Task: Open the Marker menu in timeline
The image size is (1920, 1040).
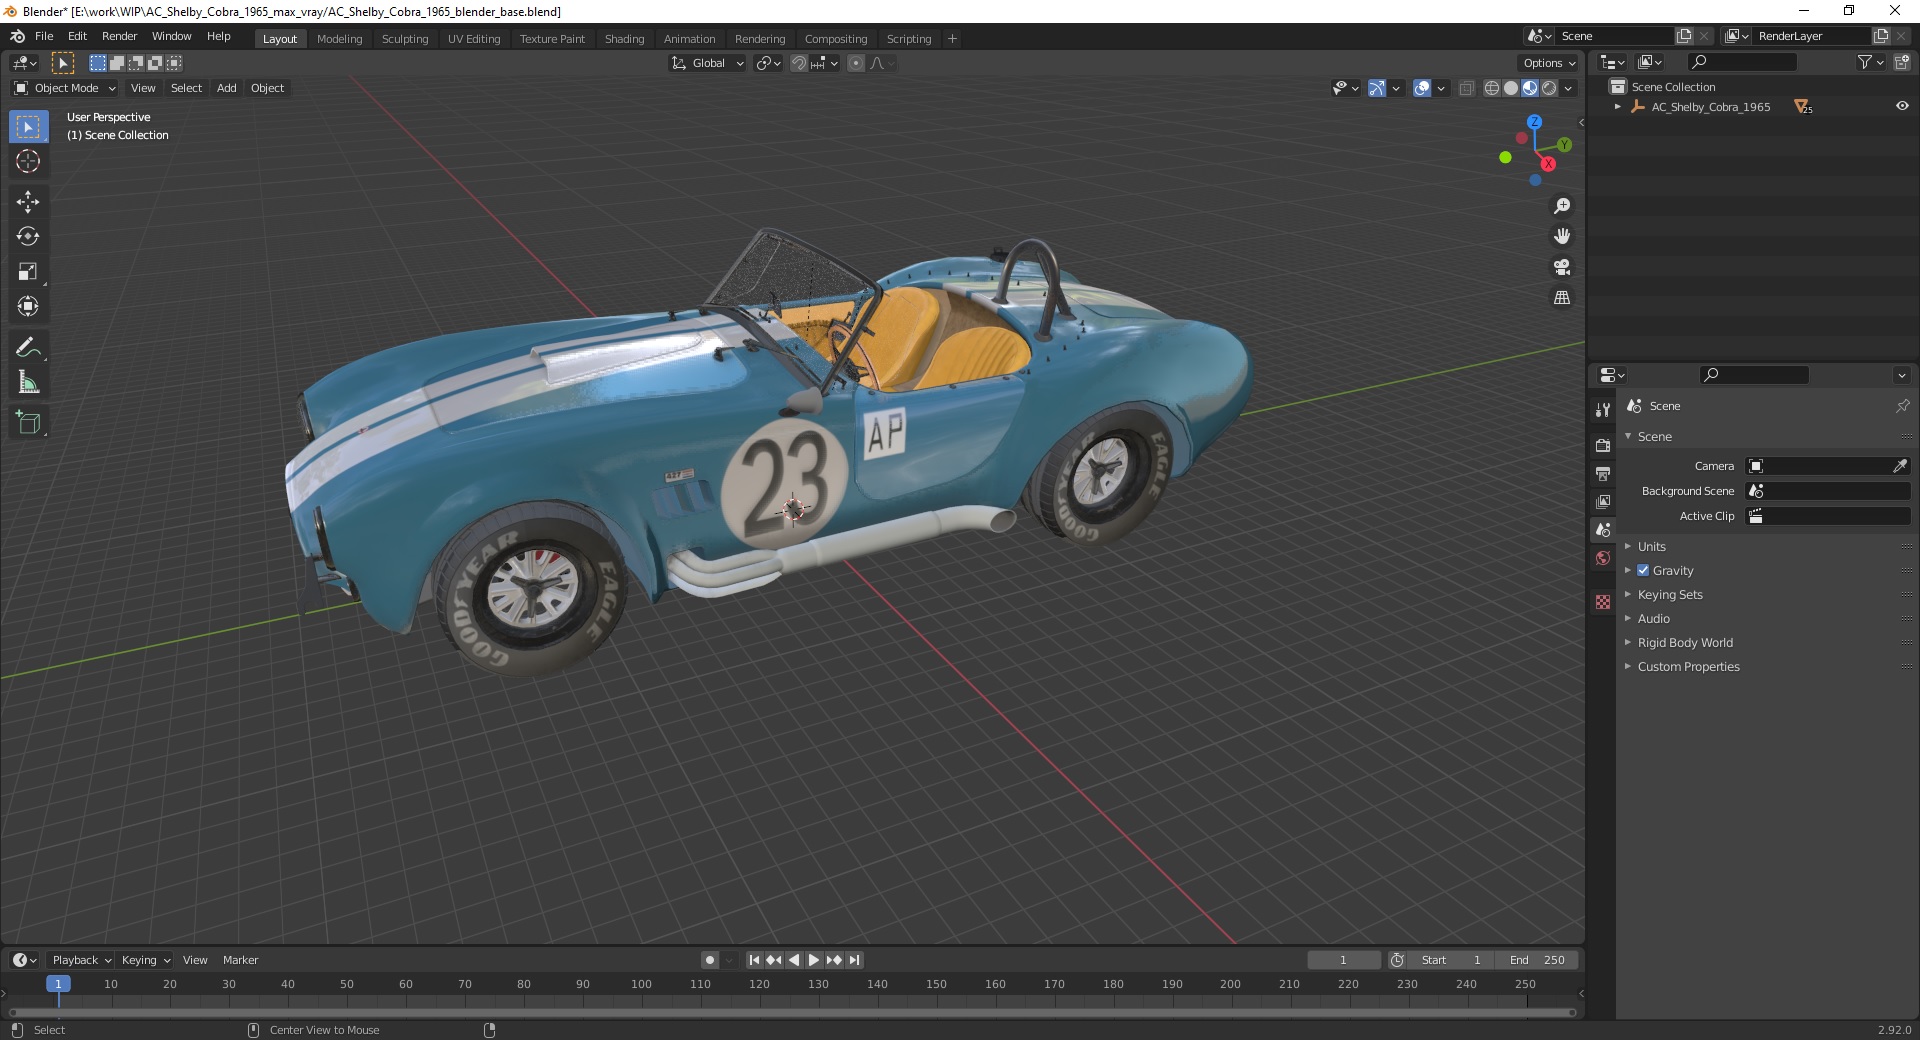Action: point(240,960)
